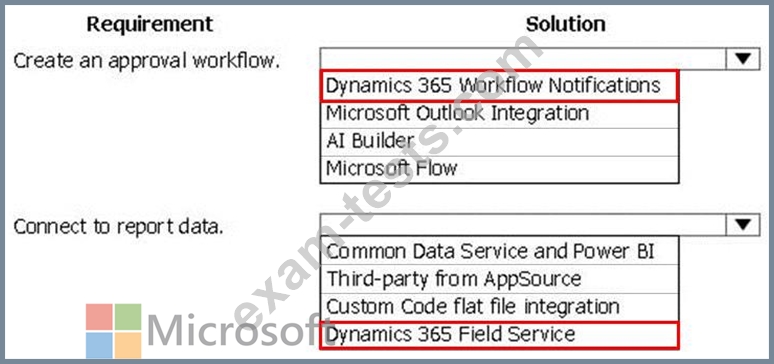Click the Microsoft four-square logo
Screen dimensions: 774x364
tap(114, 331)
